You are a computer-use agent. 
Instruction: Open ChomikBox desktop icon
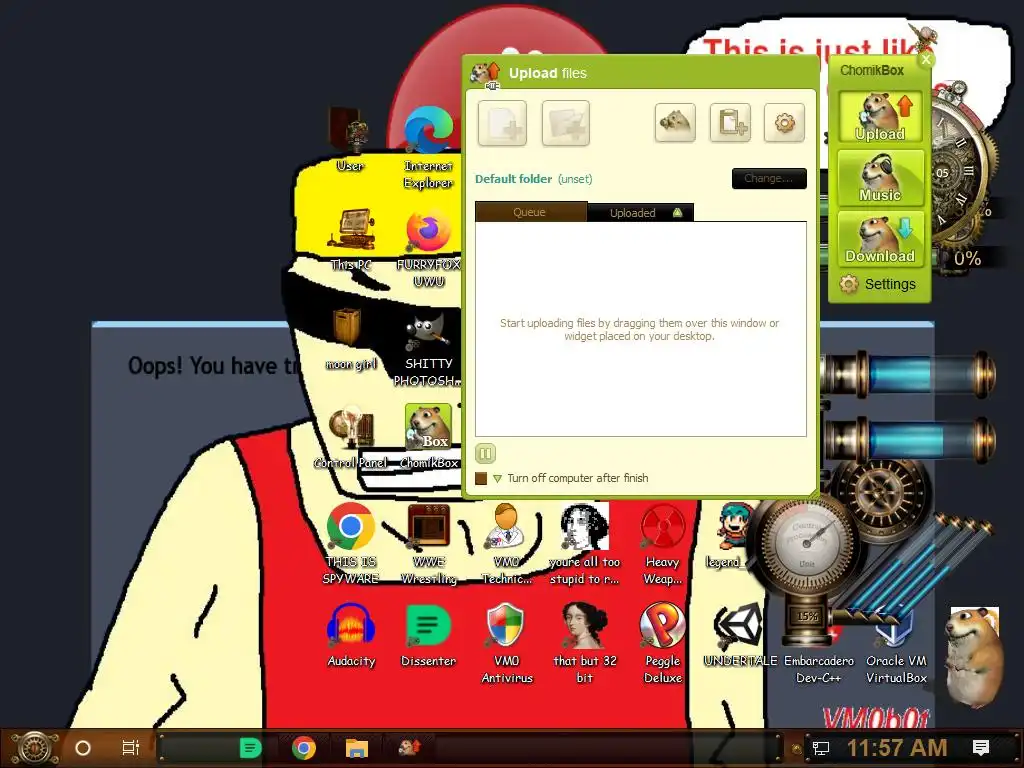click(428, 436)
